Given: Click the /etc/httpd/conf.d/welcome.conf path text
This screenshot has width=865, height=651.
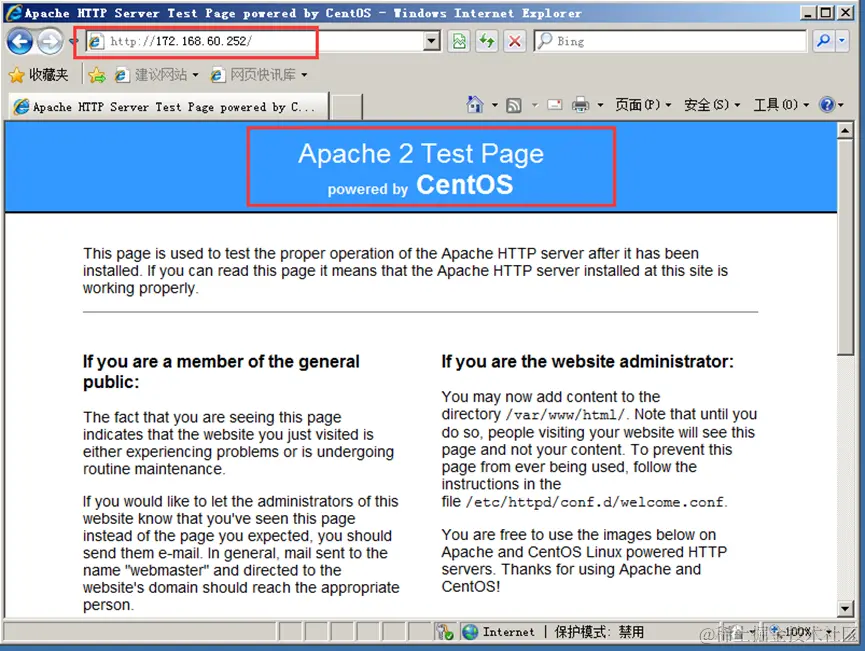Looking at the screenshot, I should (595, 502).
